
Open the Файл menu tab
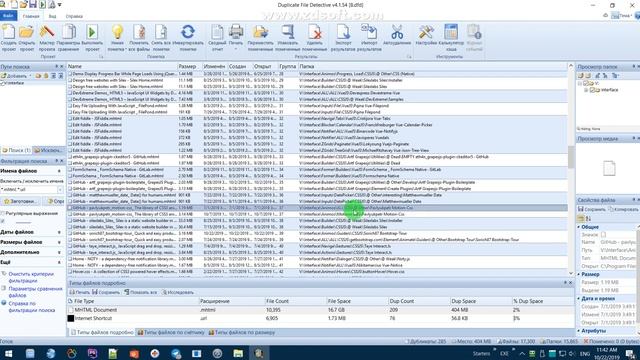[x=8, y=16]
